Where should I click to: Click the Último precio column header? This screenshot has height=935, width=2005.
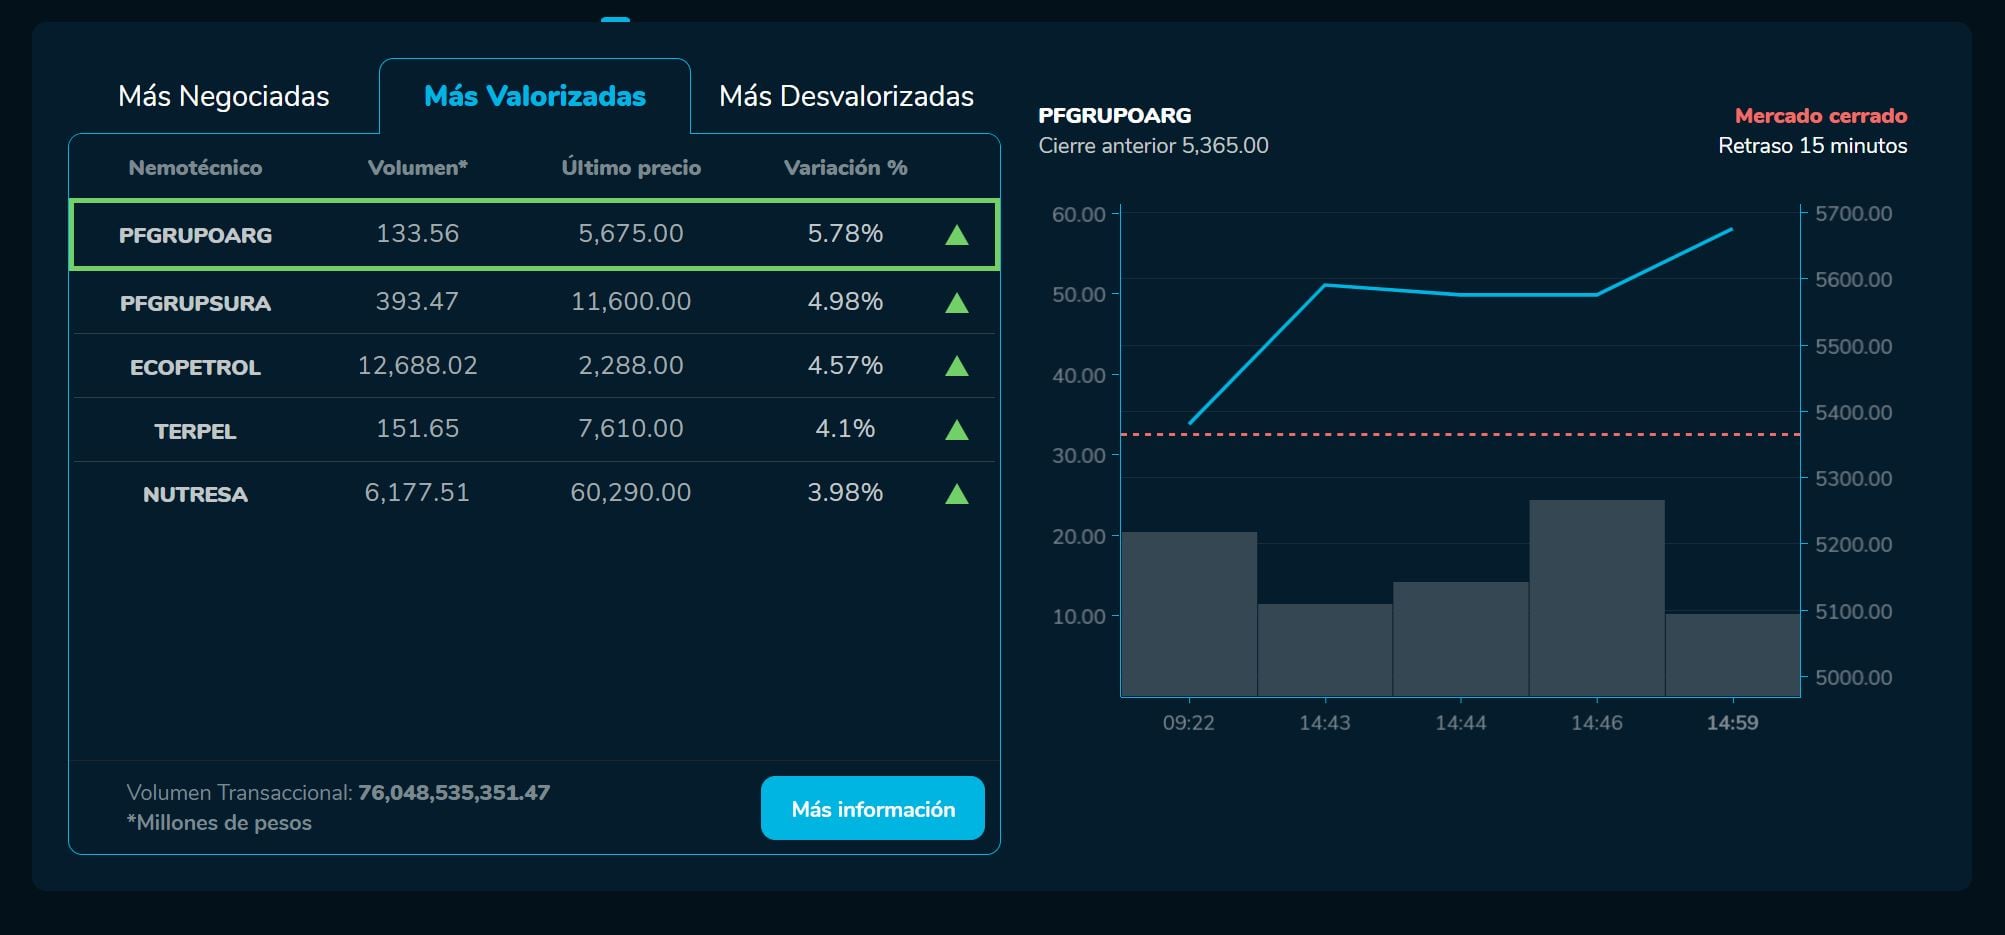630,168
